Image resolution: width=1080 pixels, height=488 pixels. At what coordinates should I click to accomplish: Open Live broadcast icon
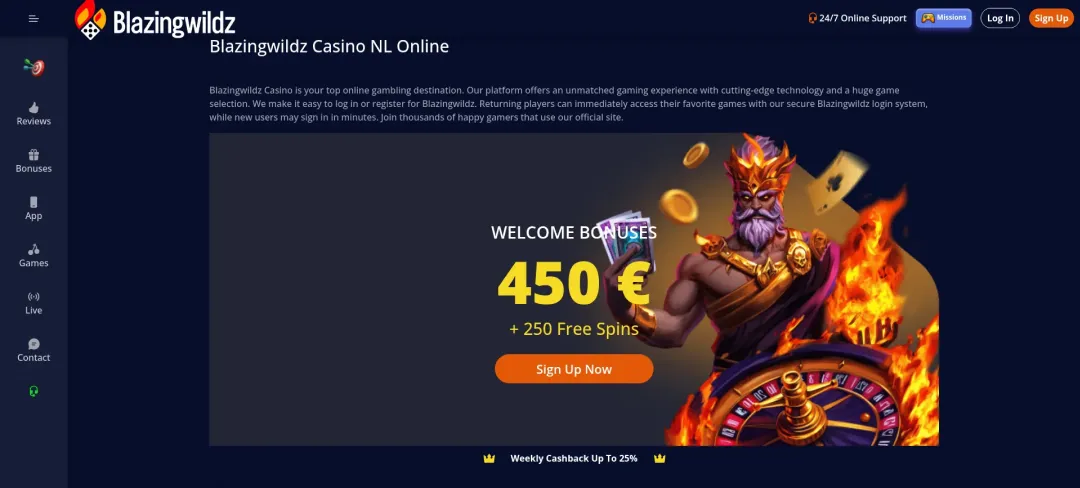pyautogui.click(x=34, y=297)
